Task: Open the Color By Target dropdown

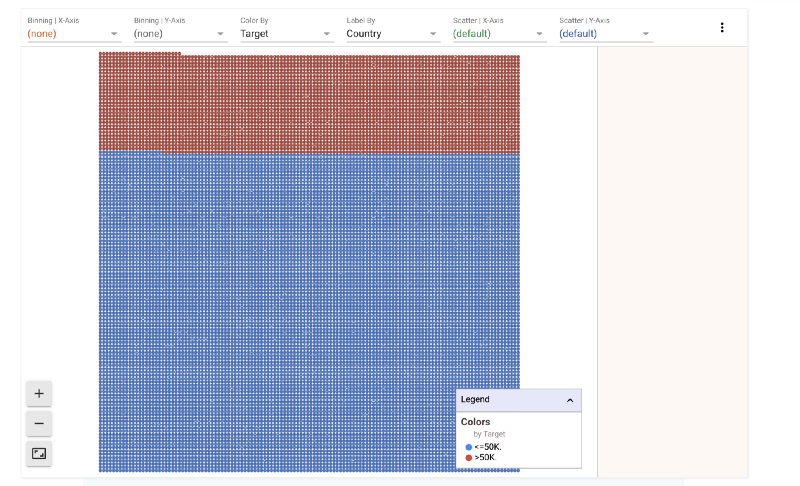Action: 287,34
